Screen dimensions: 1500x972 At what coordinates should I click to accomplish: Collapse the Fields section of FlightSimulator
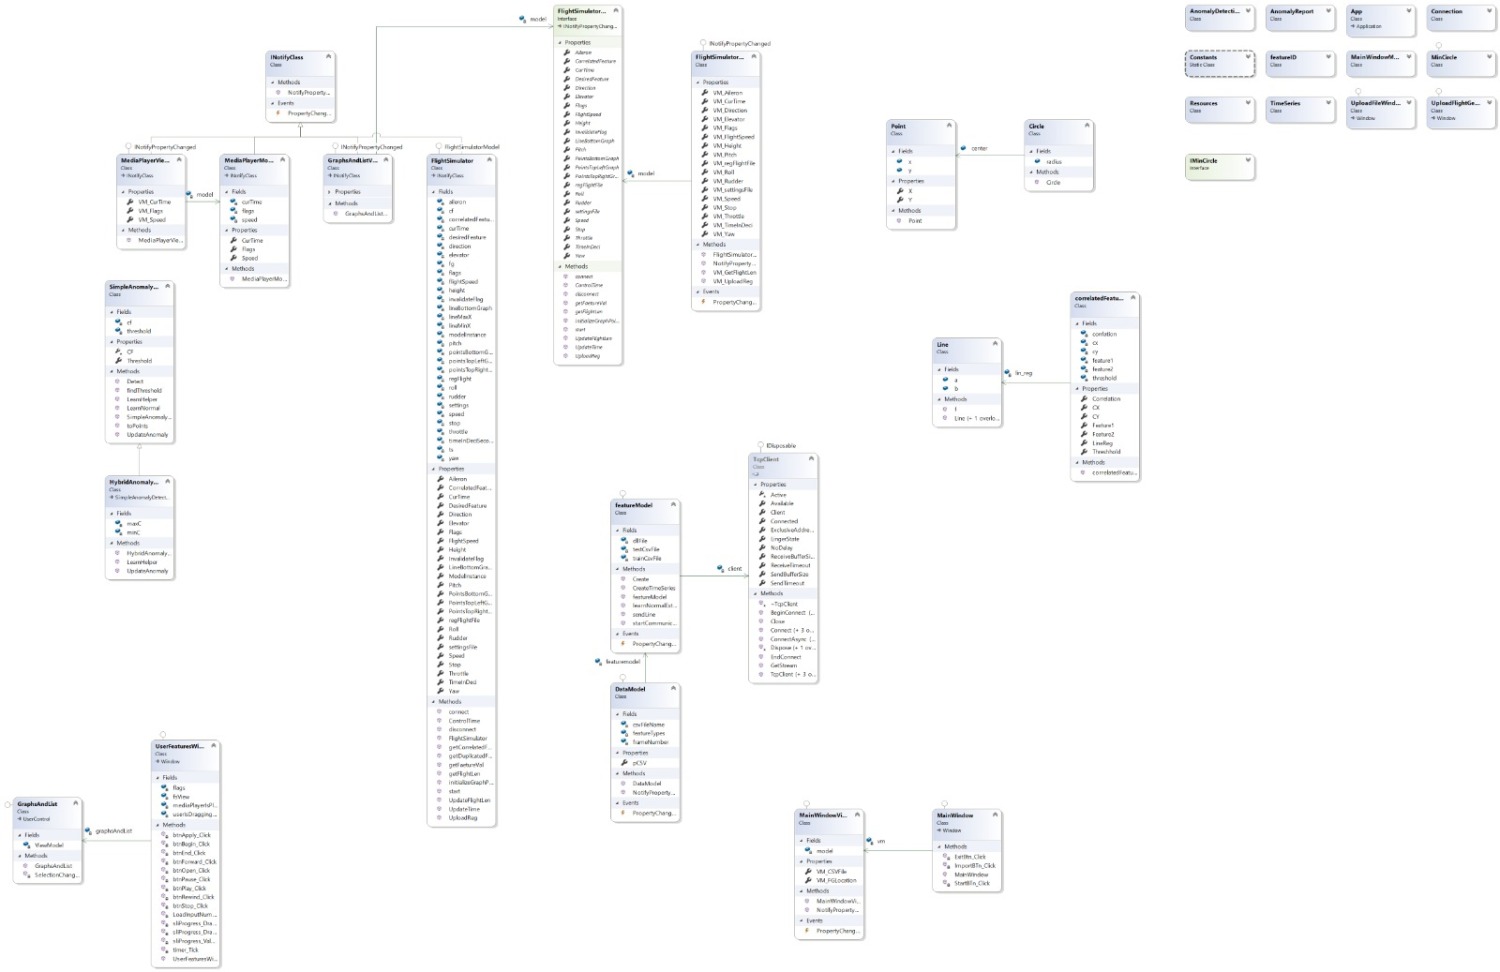[x=432, y=191]
